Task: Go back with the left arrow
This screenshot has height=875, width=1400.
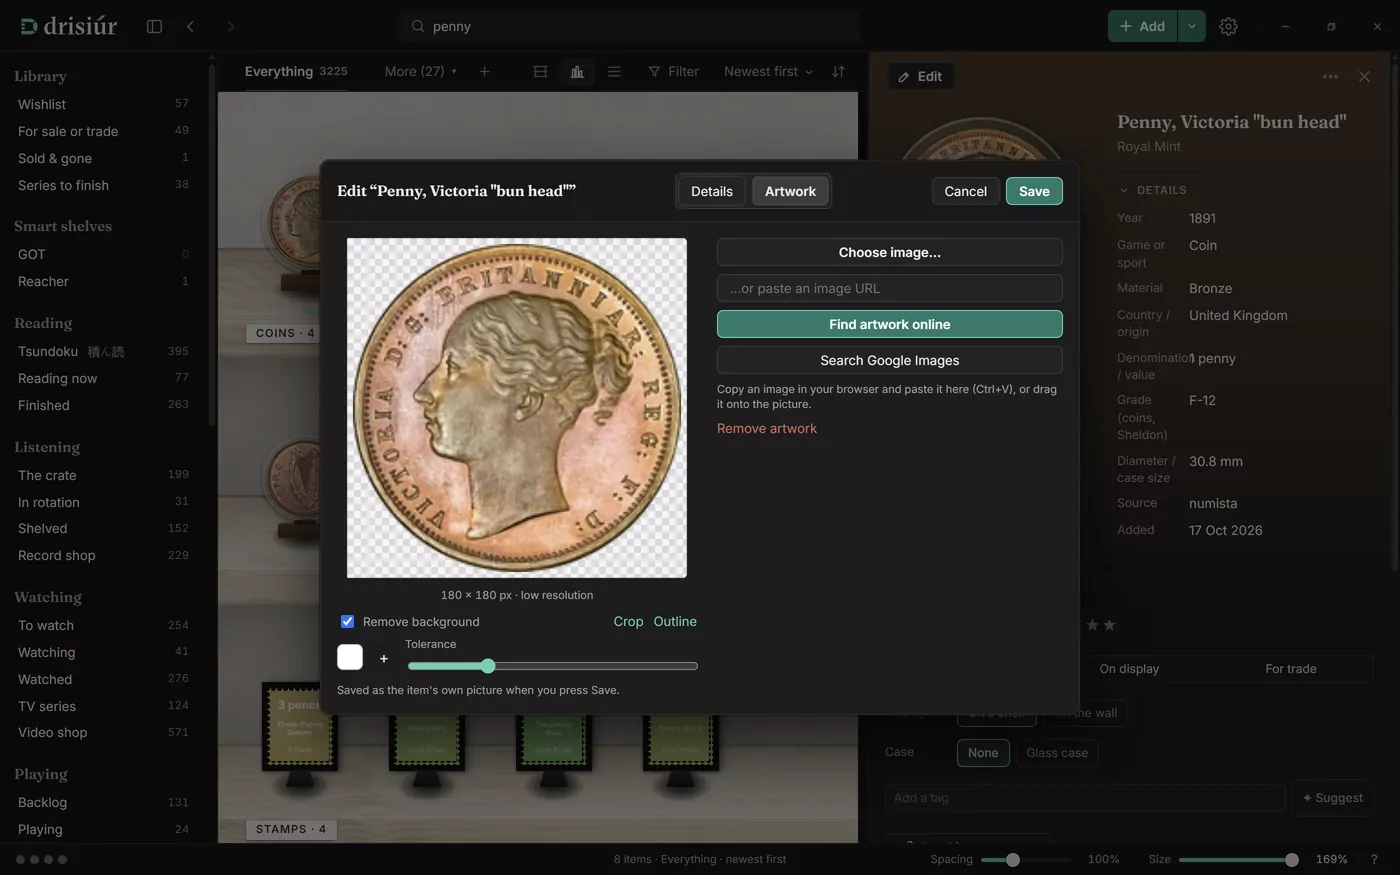Action: coord(190,26)
